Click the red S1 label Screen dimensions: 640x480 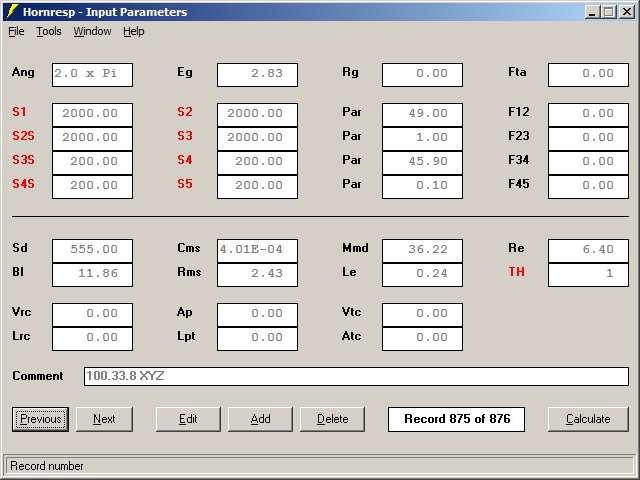tap(21, 113)
